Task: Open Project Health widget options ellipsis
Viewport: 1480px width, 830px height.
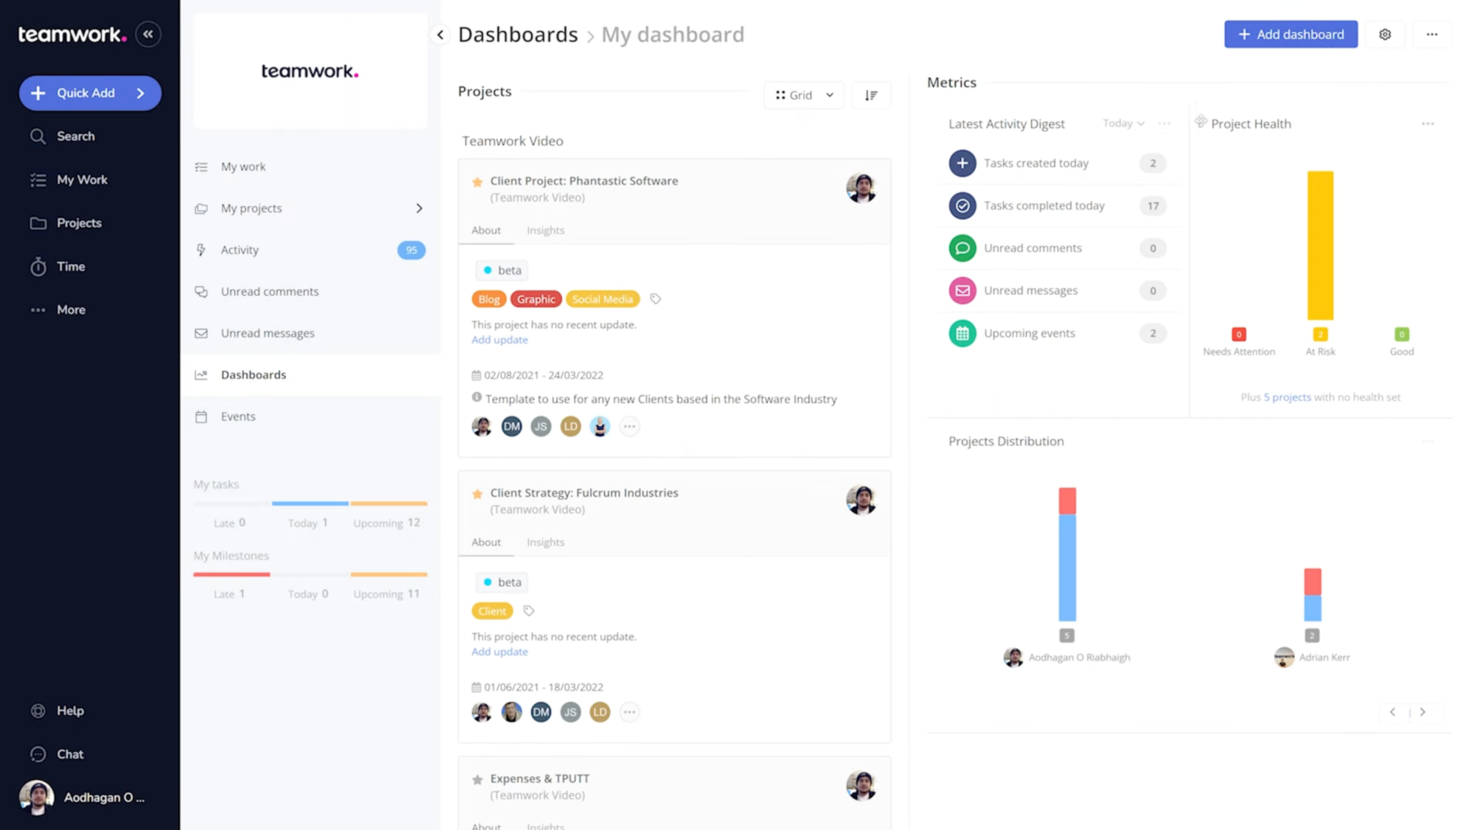Action: pyautogui.click(x=1428, y=124)
